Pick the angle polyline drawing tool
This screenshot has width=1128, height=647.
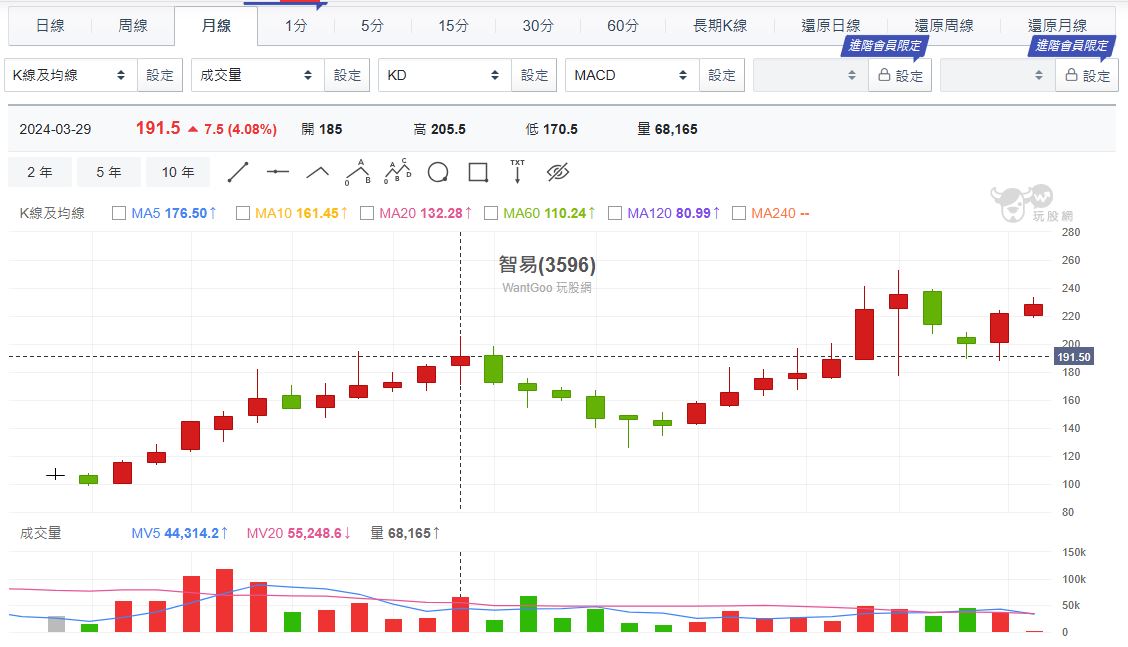(x=317, y=173)
